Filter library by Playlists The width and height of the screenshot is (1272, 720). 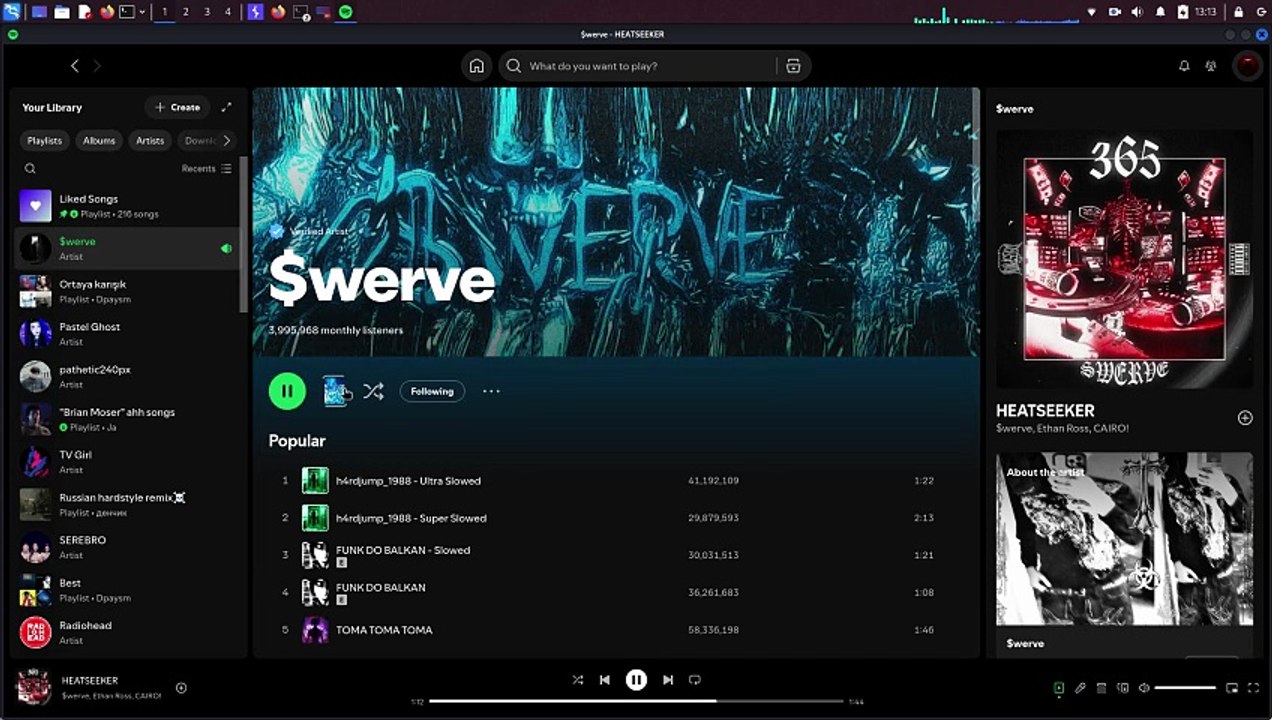[45, 141]
